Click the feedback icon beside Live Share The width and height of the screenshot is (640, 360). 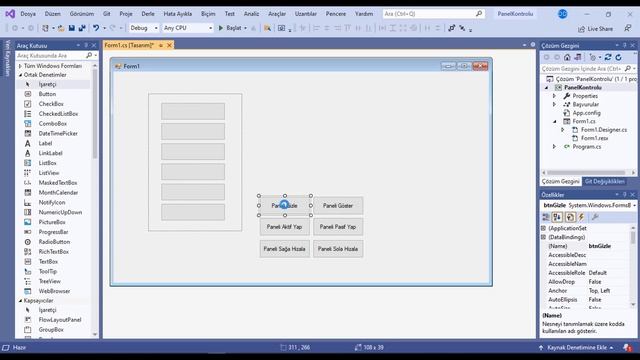(627, 28)
